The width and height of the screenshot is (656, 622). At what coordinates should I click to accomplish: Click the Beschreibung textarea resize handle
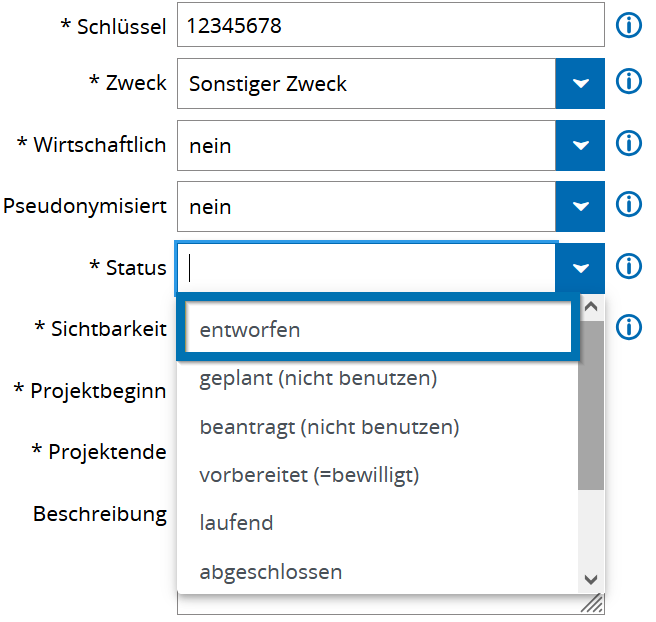point(592,604)
